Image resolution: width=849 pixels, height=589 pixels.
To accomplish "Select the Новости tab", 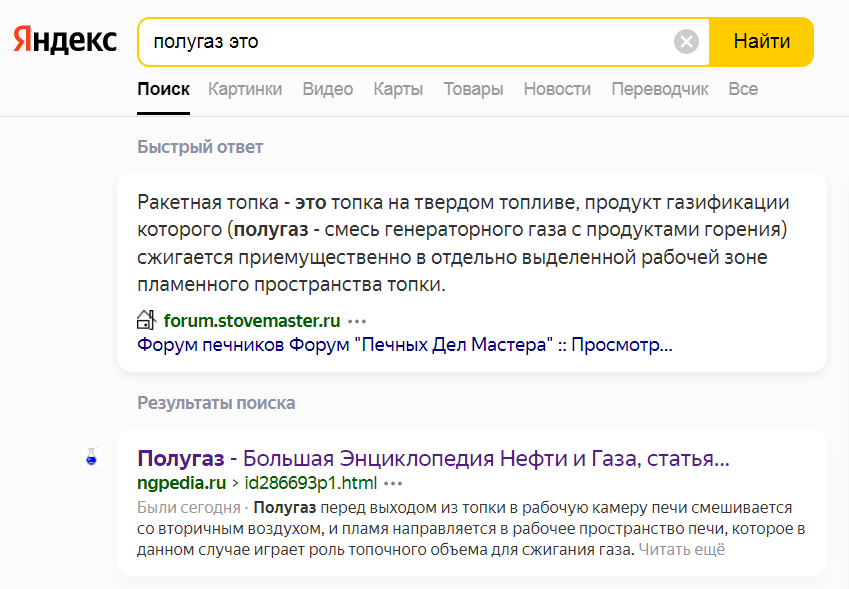I will [x=557, y=89].
